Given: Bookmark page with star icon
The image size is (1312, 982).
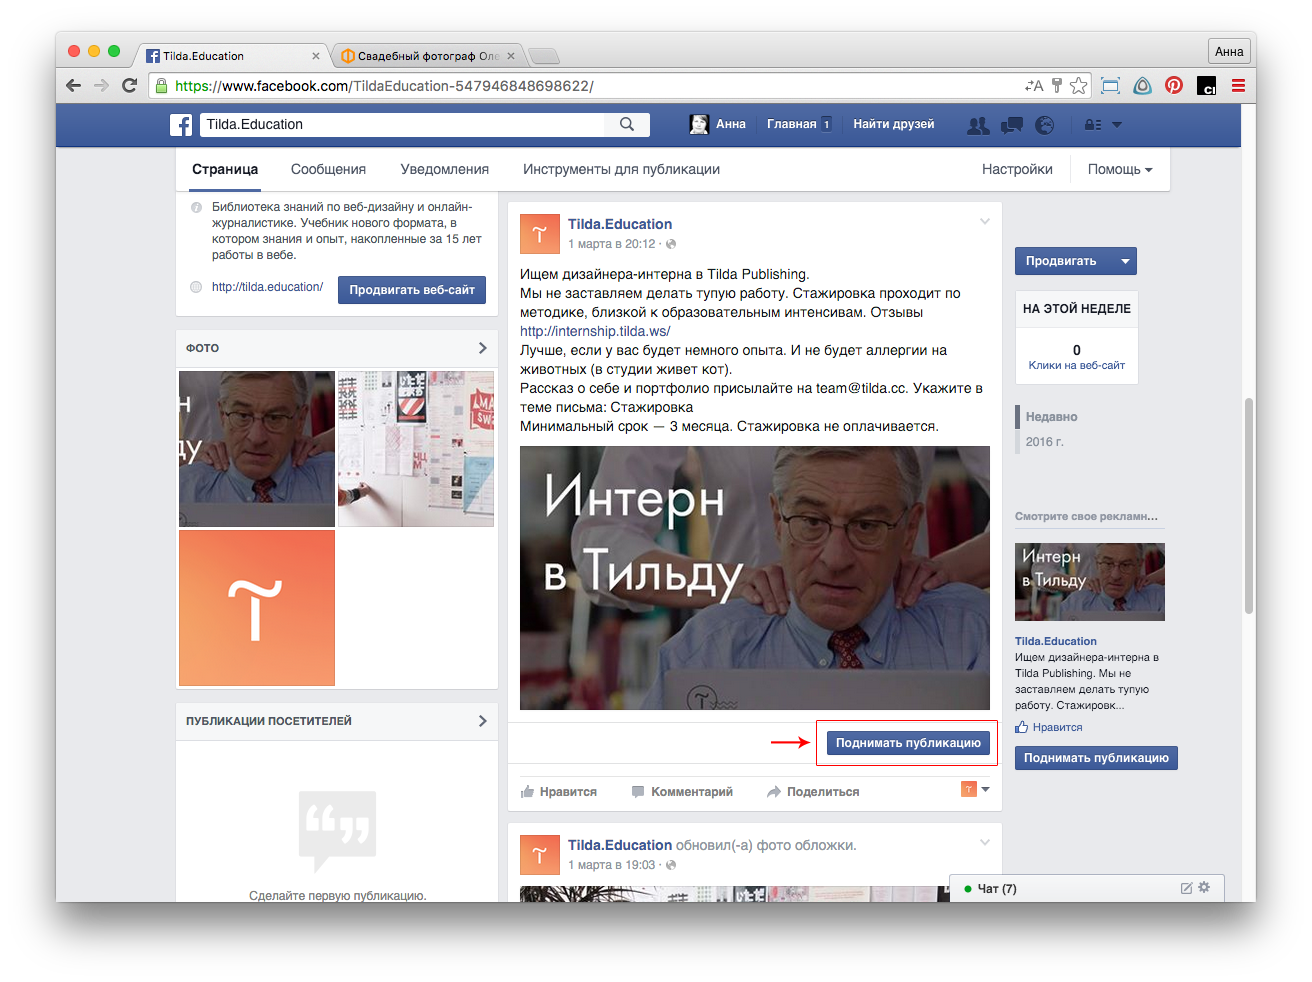Looking at the screenshot, I should coord(1078,86).
